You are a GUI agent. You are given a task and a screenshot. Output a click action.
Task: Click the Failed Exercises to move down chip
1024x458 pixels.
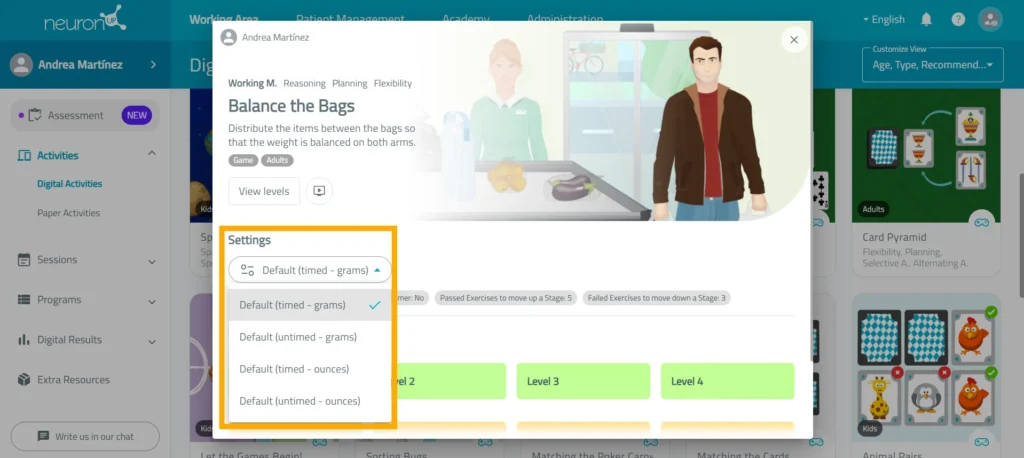point(656,298)
